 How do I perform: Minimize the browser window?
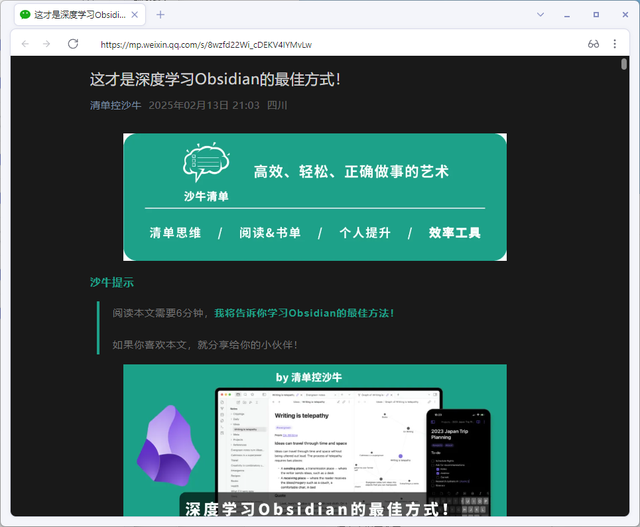(x=567, y=15)
